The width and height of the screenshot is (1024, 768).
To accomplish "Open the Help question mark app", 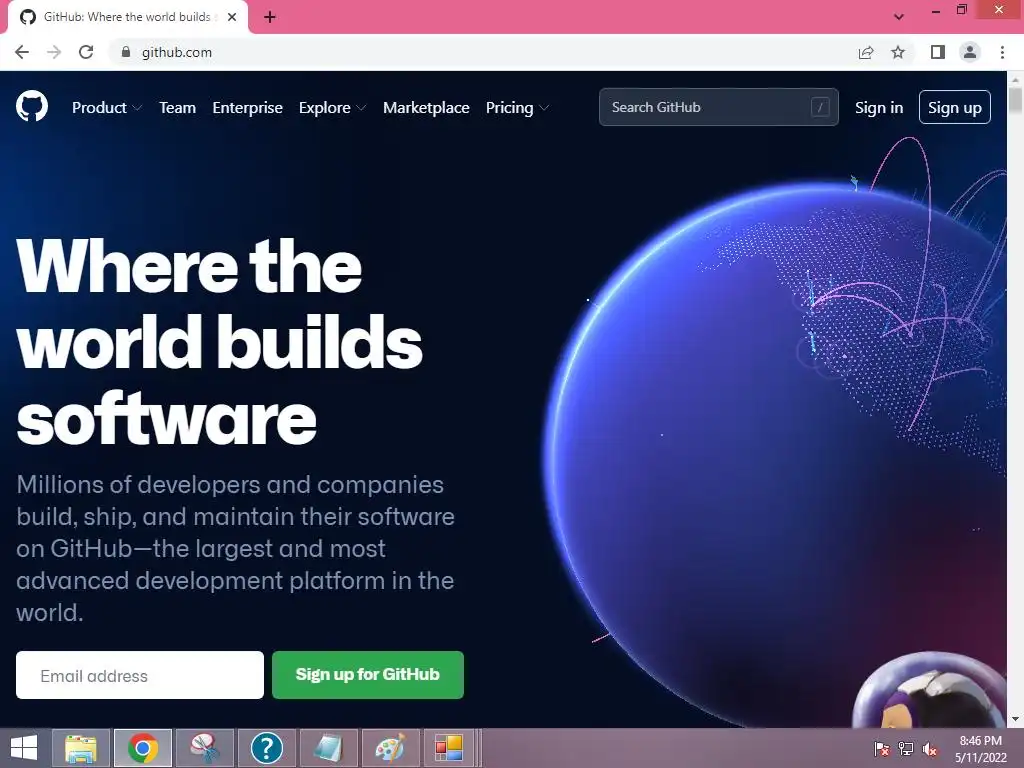I will (266, 748).
